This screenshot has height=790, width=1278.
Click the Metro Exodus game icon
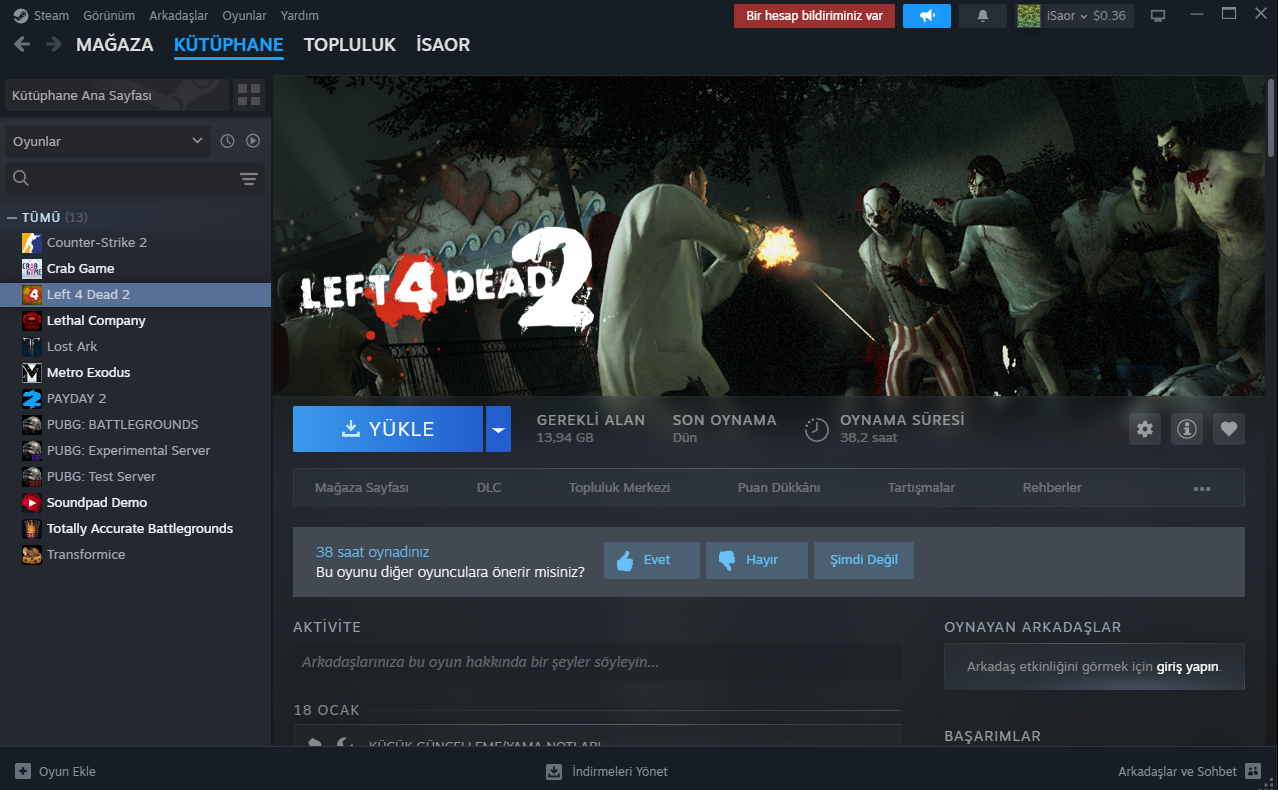click(x=32, y=373)
